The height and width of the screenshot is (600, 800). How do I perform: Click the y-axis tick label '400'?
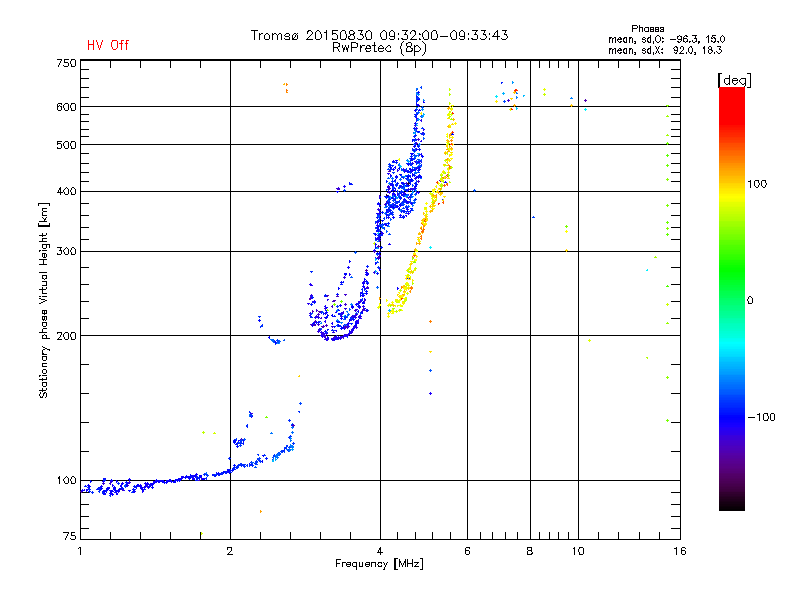pyautogui.click(x=66, y=191)
